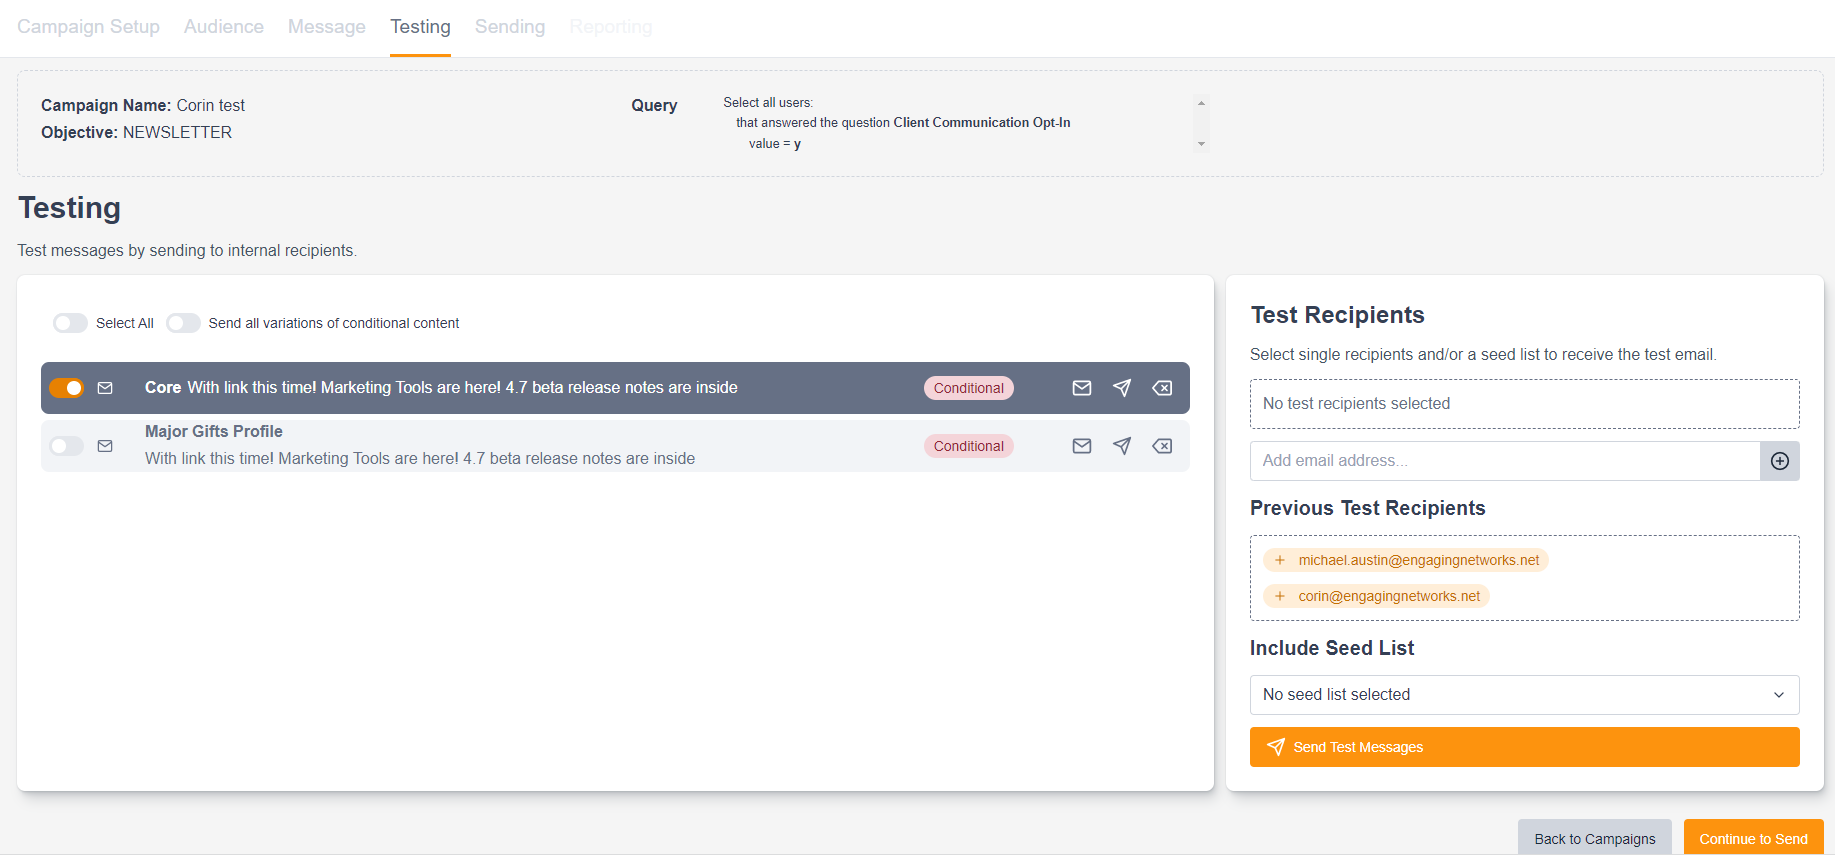This screenshot has height=859, width=1835.
Task: Switch to the Audience tab
Action: 224,27
